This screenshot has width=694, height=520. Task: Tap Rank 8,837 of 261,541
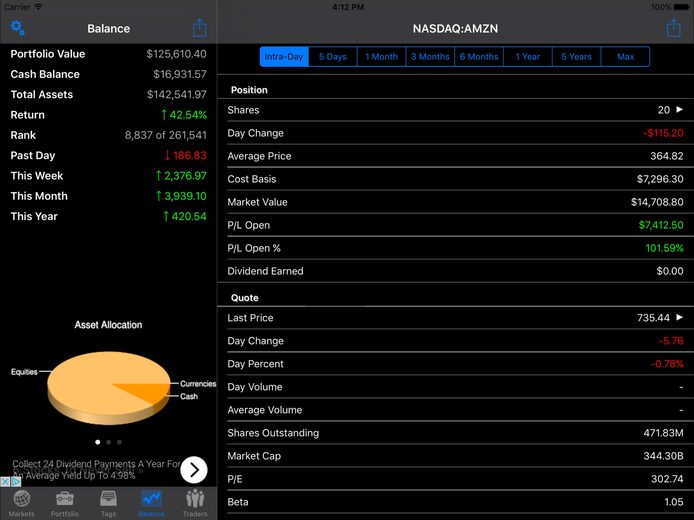[108, 135]
